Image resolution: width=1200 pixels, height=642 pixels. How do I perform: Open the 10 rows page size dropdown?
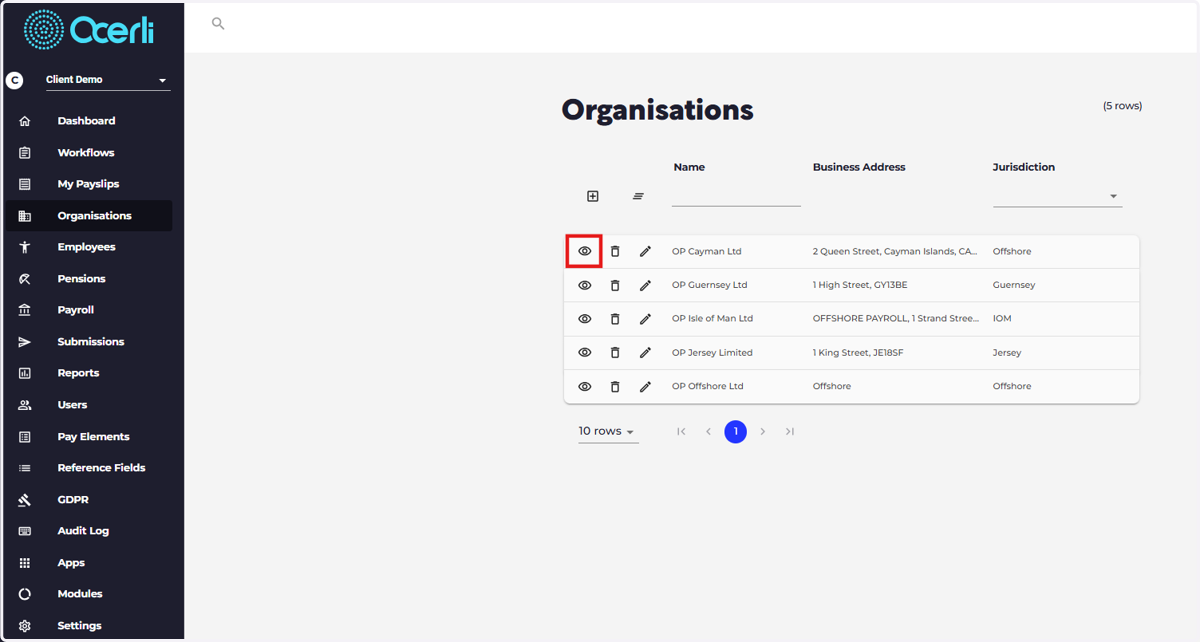pyautogui.click(x=607, y=431)
